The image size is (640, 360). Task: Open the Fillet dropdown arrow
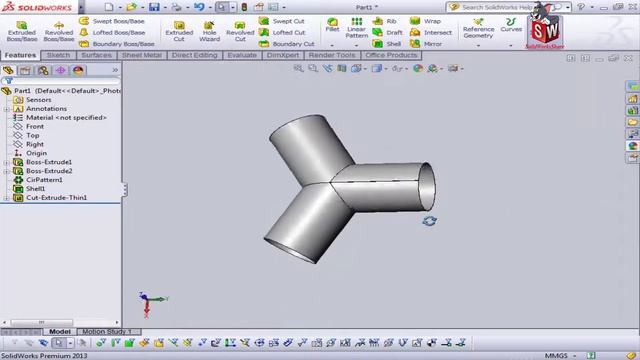[x=332, y=45]
